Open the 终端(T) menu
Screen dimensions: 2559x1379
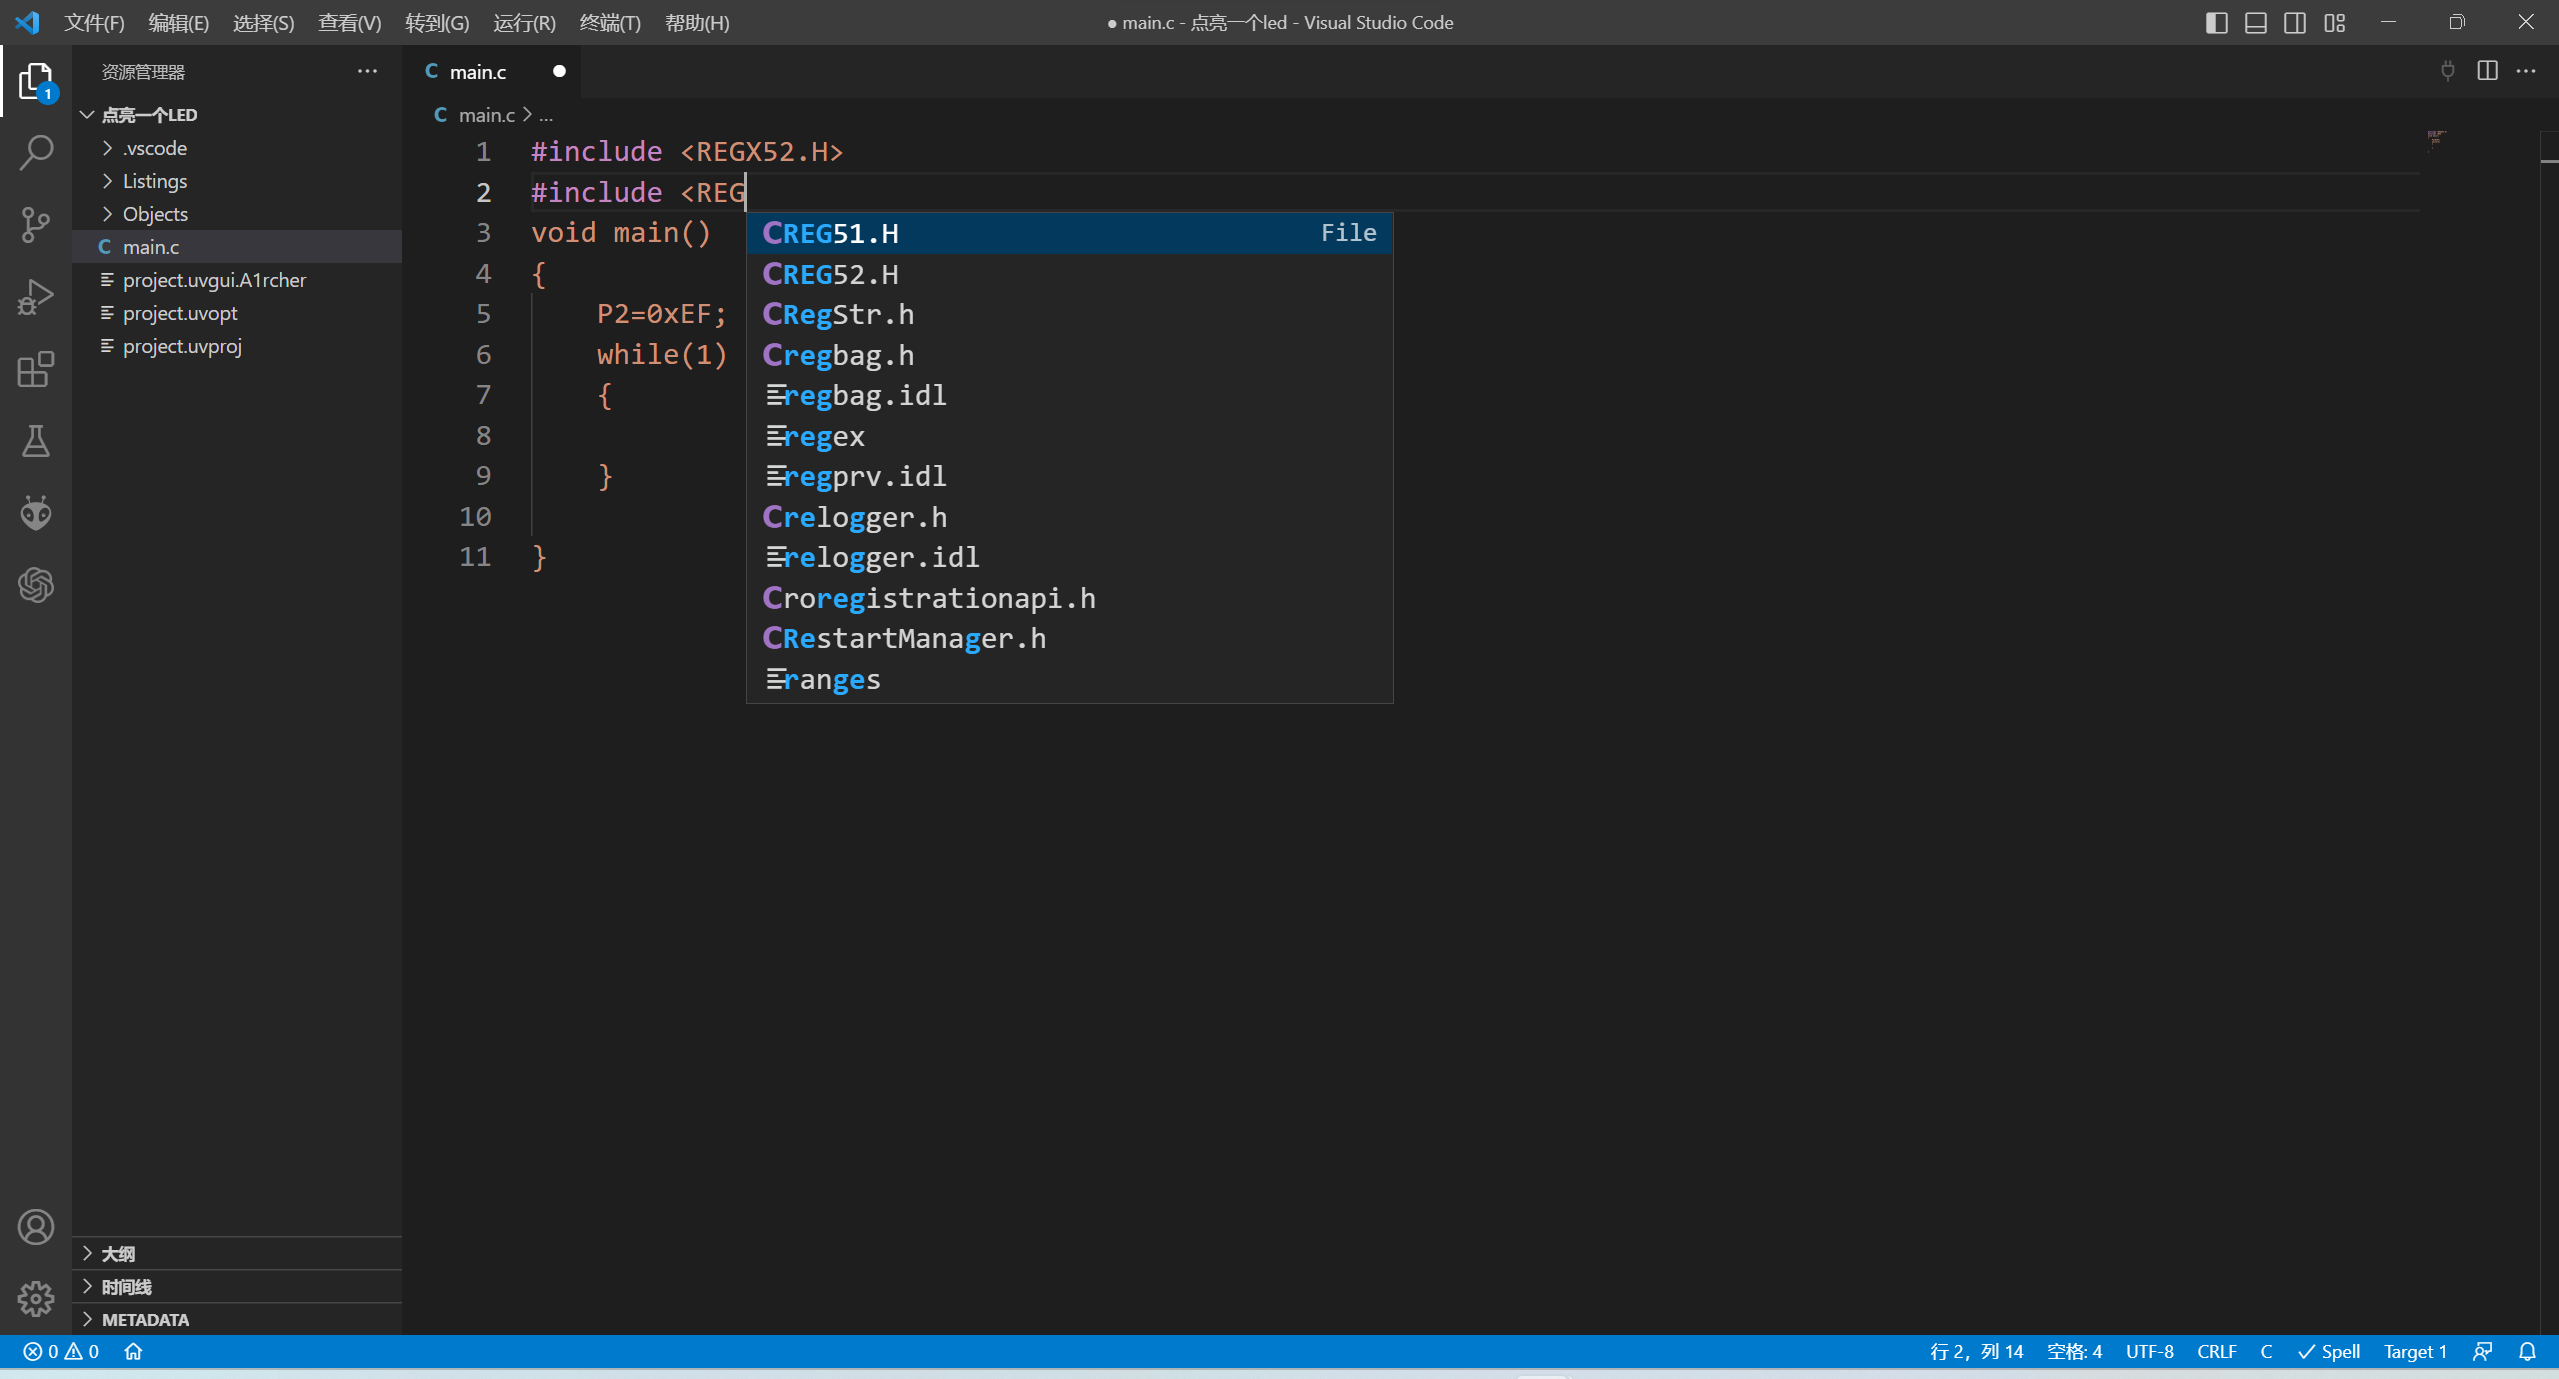(x=609, y=22)
